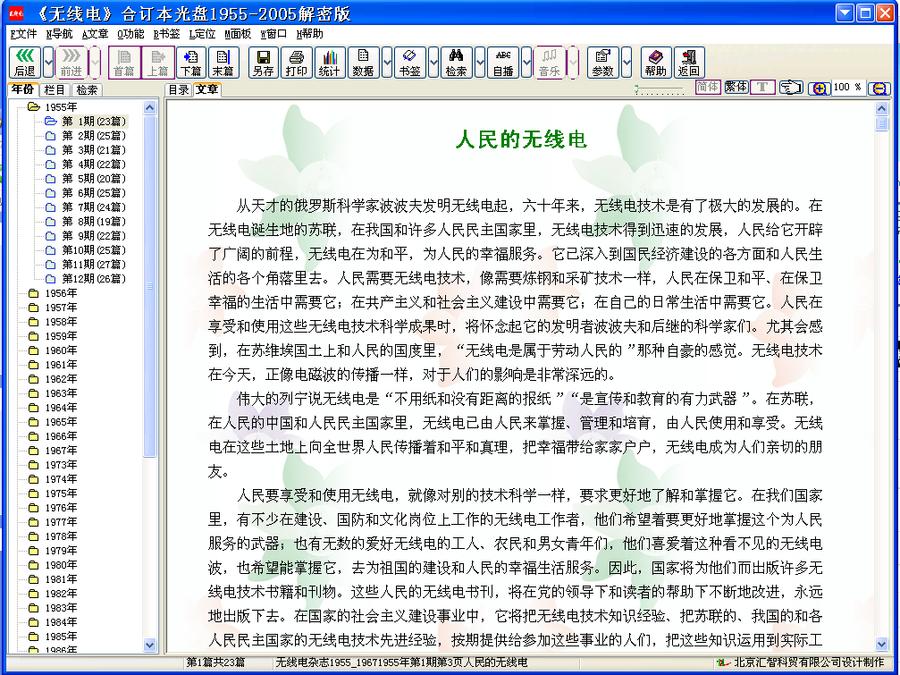Image resolution: width=900 pixels, height=675 pixels.
Task: Start auto-play with the 自播 button
Action: (503, 63)
